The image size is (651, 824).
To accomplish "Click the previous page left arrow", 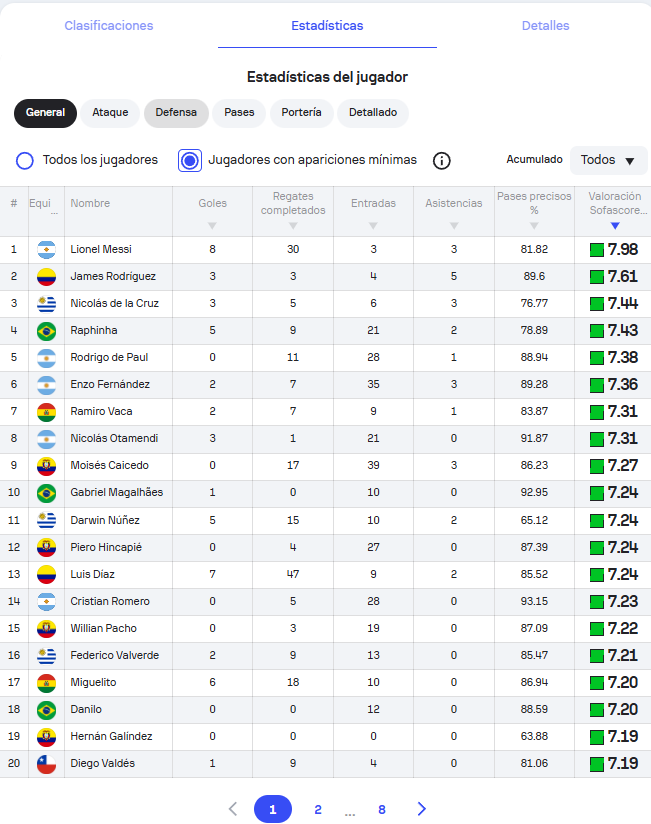I will (233, 809).
